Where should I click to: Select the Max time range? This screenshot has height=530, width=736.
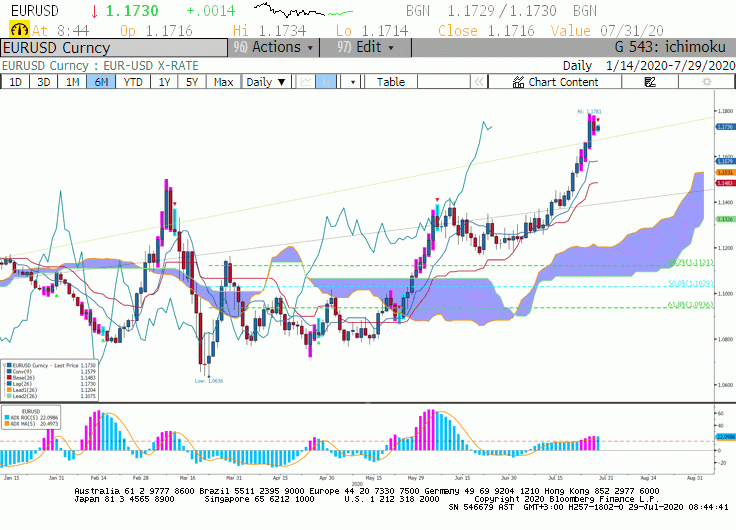(223, 82)
